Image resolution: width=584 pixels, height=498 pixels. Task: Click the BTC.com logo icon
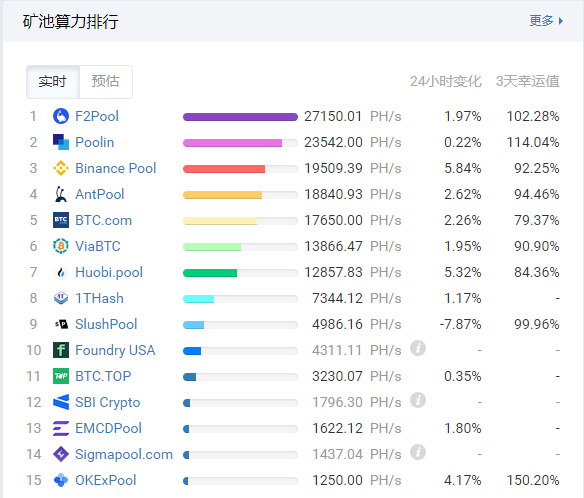[x=61, y=221]
